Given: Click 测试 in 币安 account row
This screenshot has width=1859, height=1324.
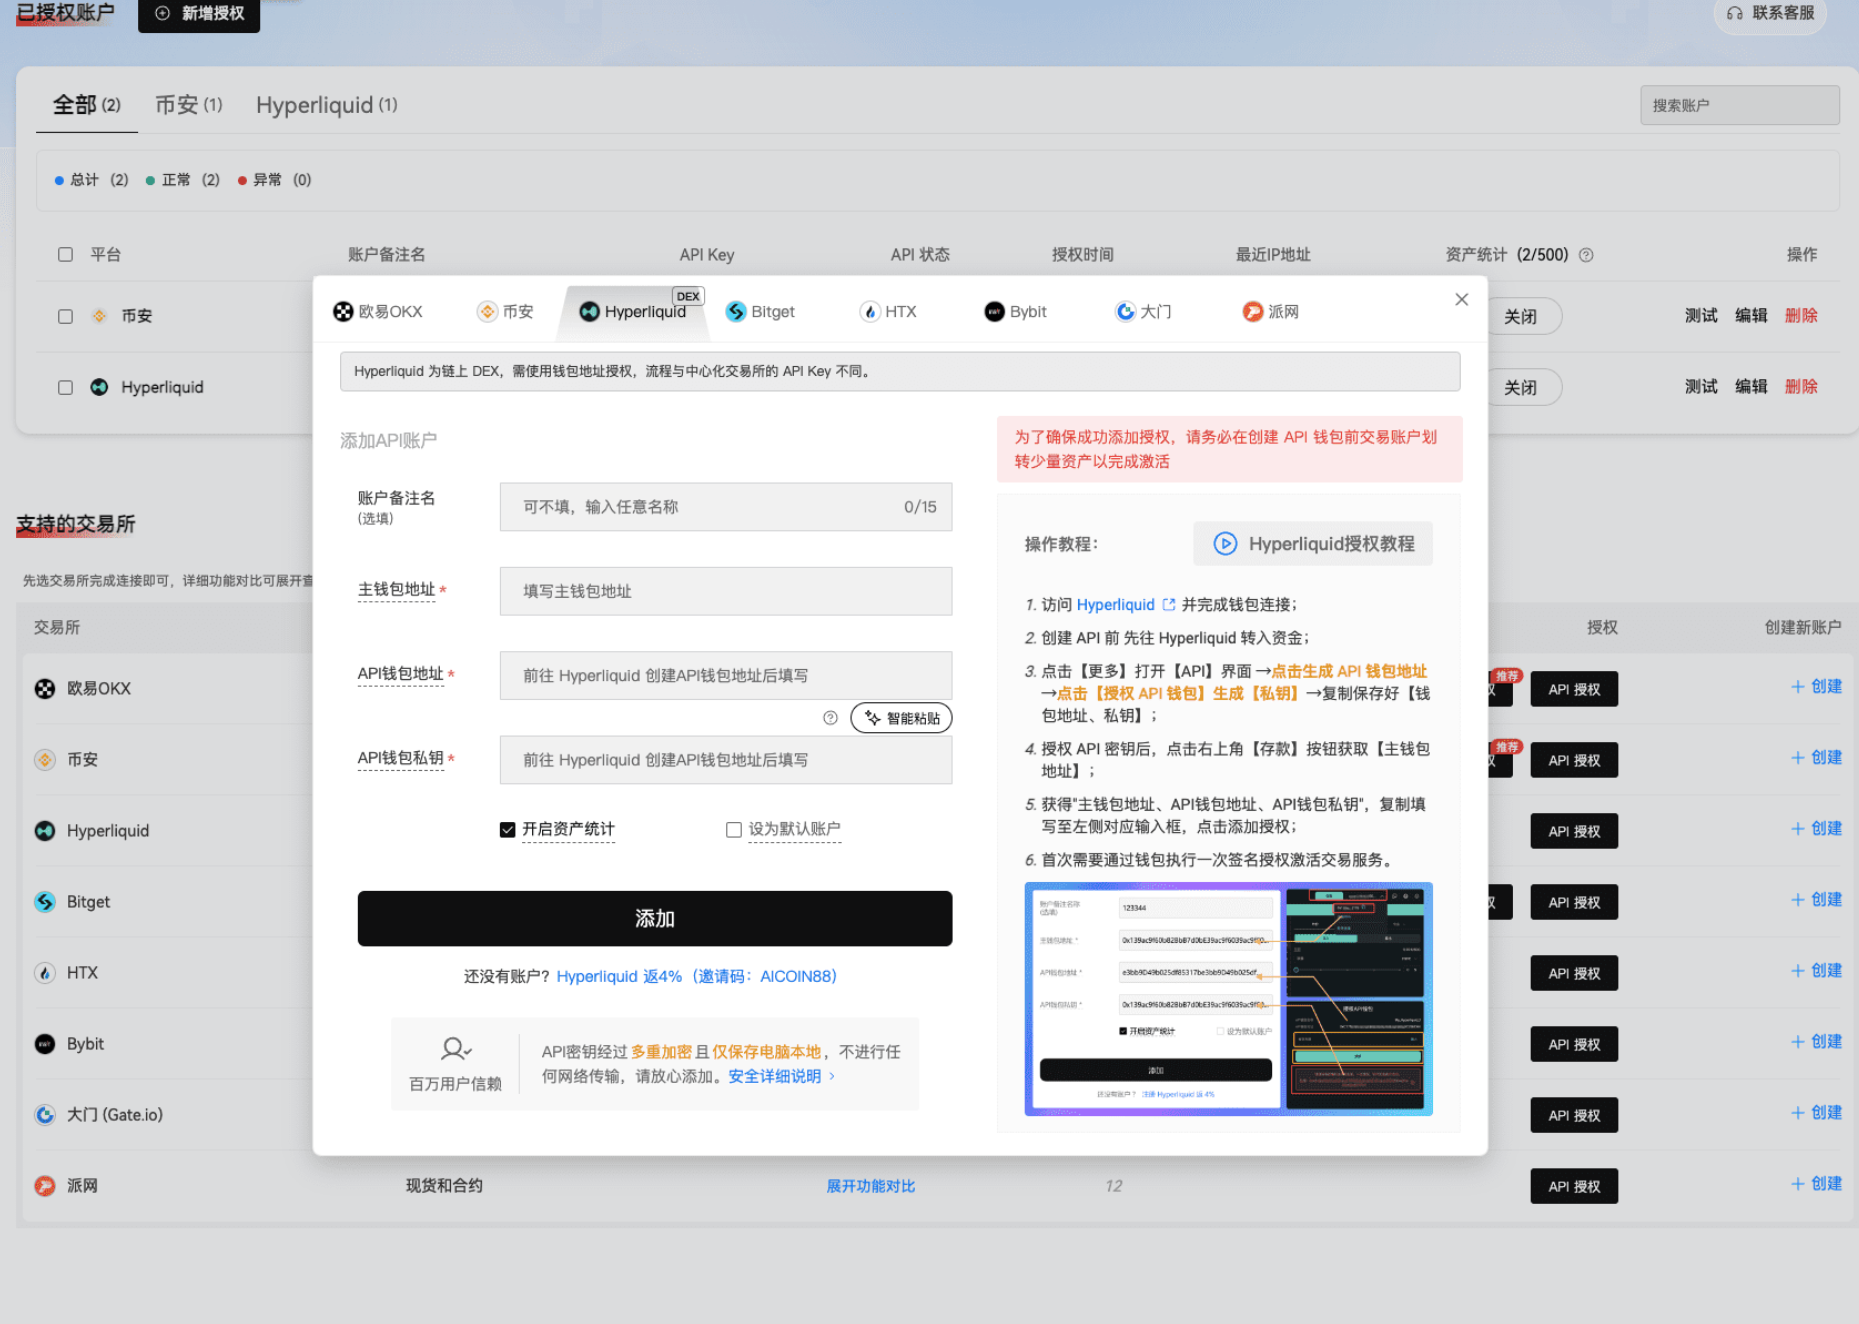Looking at the screenshot, I should click(x=1701, y=316).
